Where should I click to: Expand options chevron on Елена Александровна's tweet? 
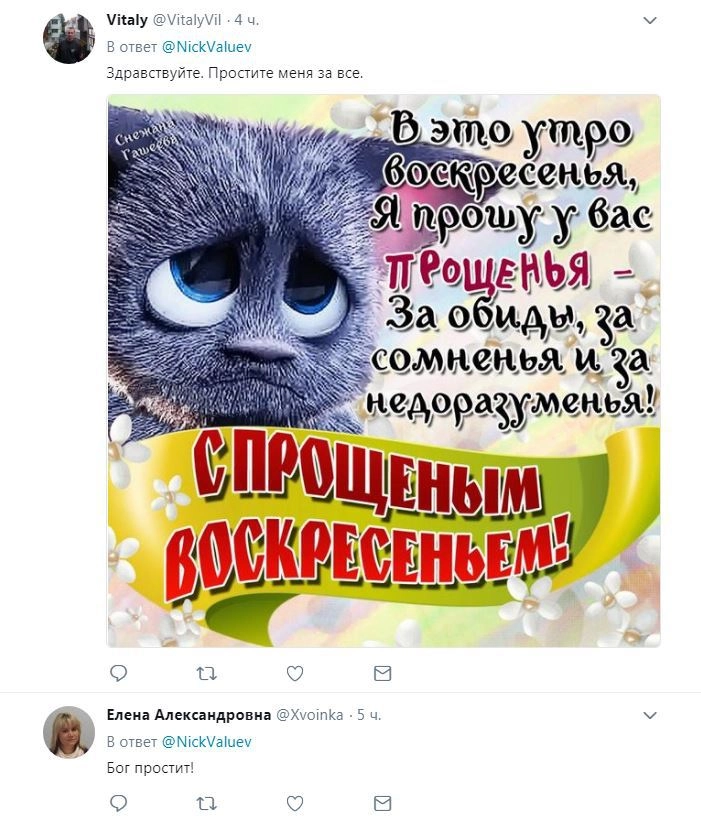[x=650, y=716]
